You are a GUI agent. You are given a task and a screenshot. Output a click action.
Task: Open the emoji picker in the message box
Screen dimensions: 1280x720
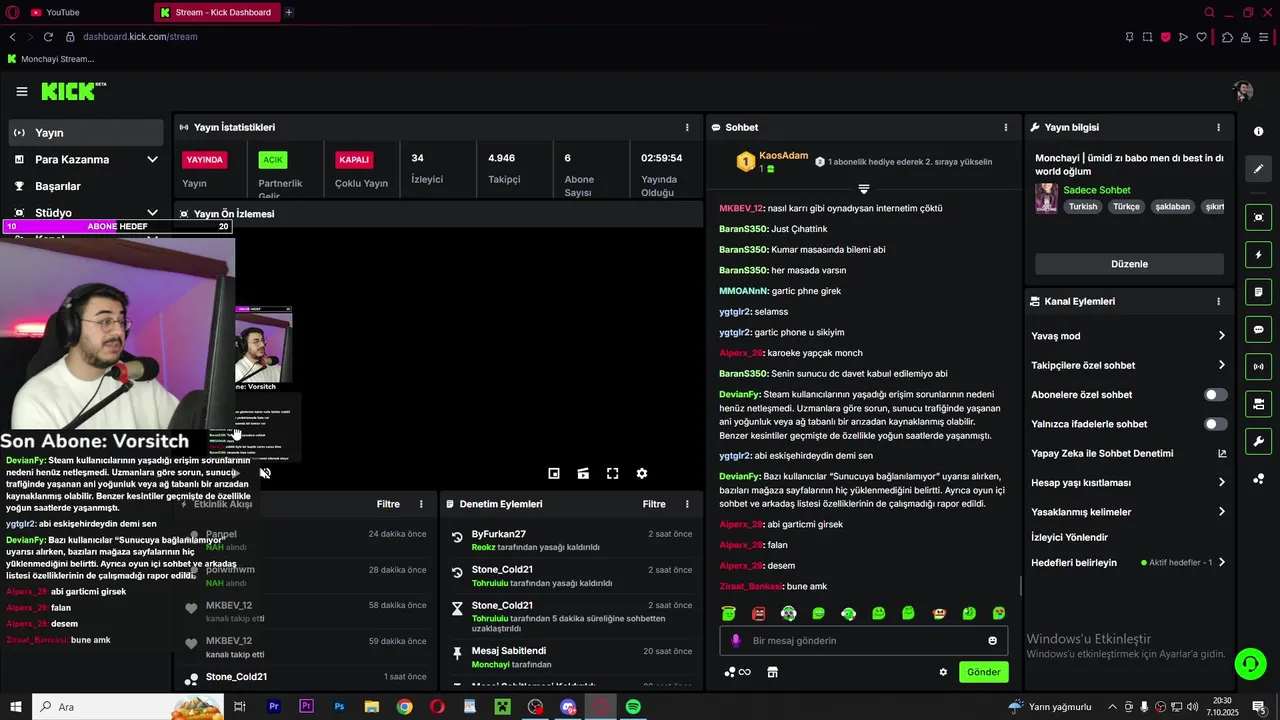point(993,641)
